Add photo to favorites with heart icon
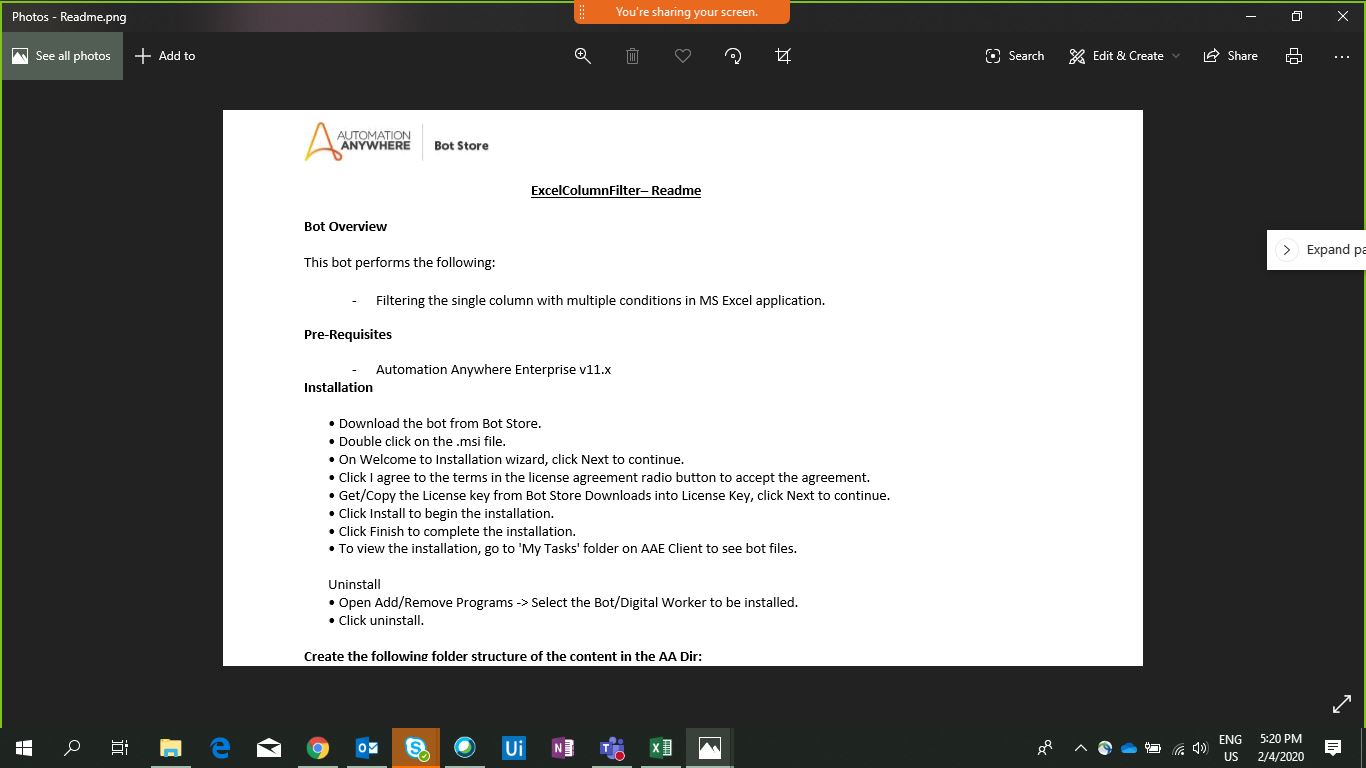 pos(683,56)
